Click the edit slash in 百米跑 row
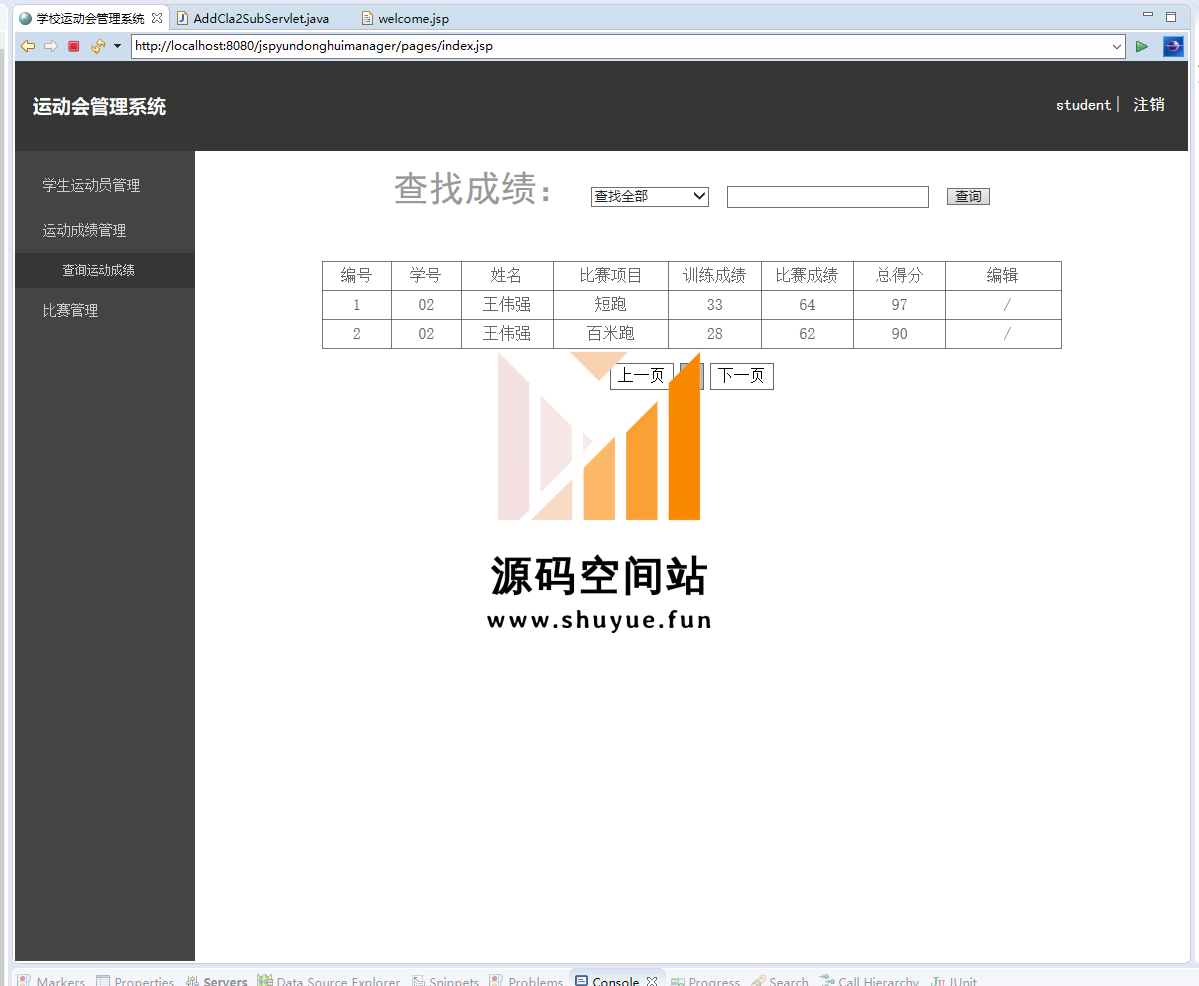Viewport: 1199px width, 986px height. 1006,334
